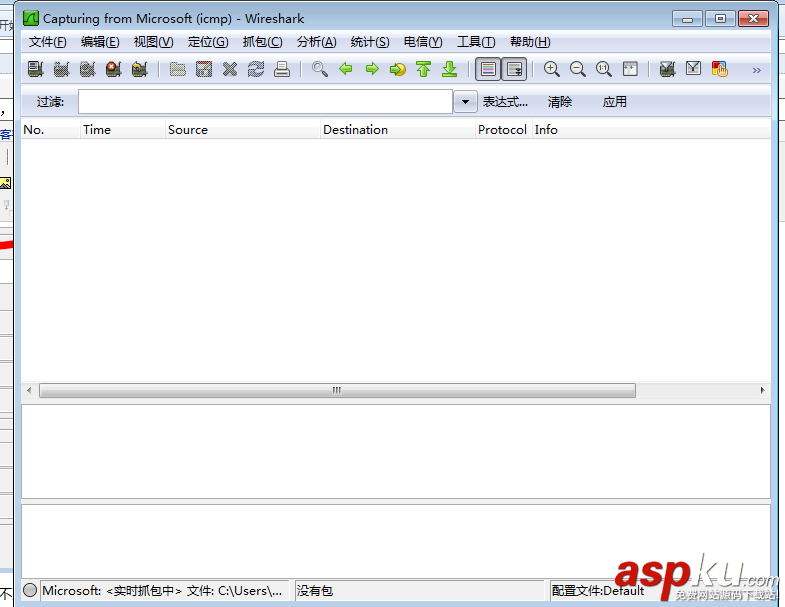Sort by the Destination column header
785x607 pixels.
(398, 130)
